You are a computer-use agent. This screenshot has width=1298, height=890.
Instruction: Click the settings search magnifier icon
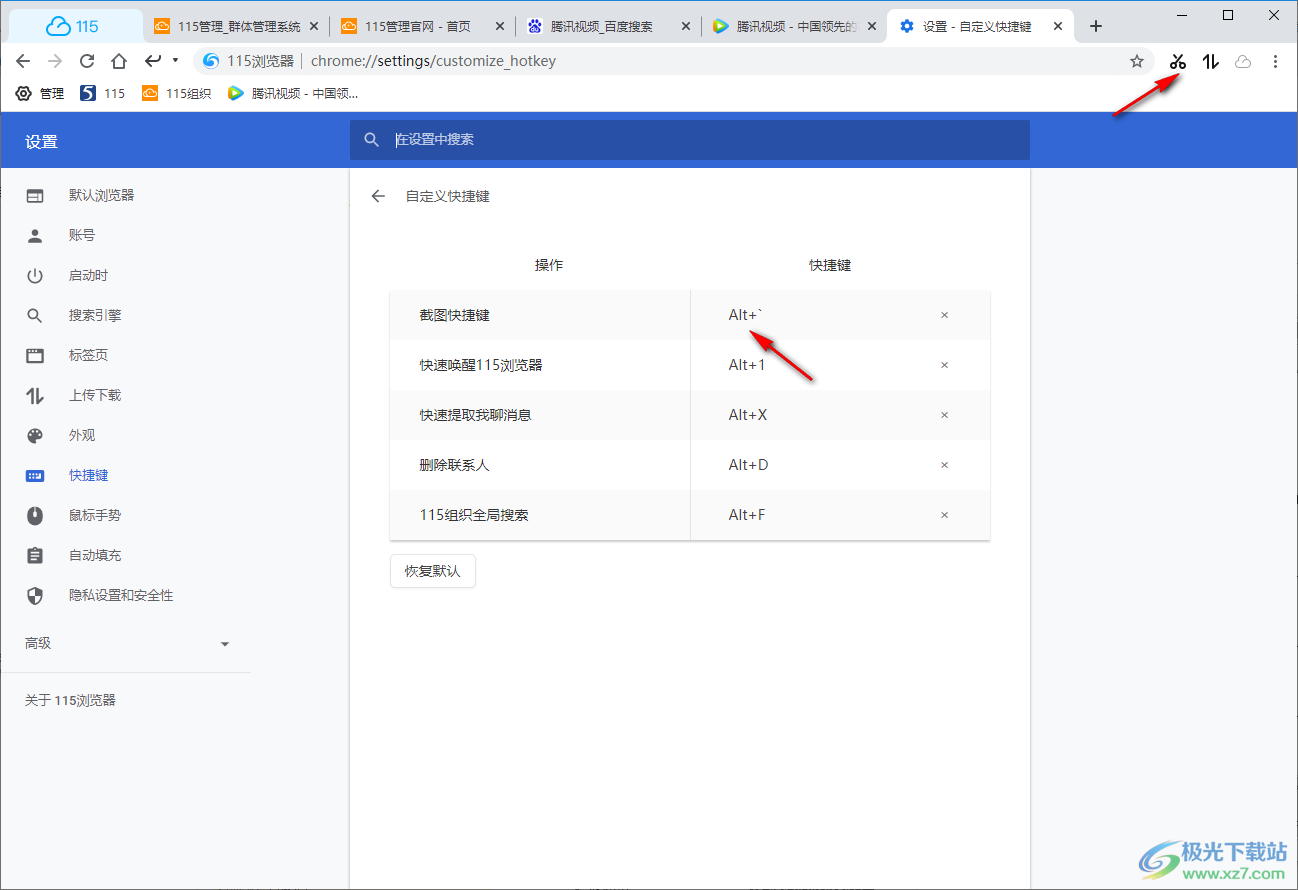[x=371, y=140]
